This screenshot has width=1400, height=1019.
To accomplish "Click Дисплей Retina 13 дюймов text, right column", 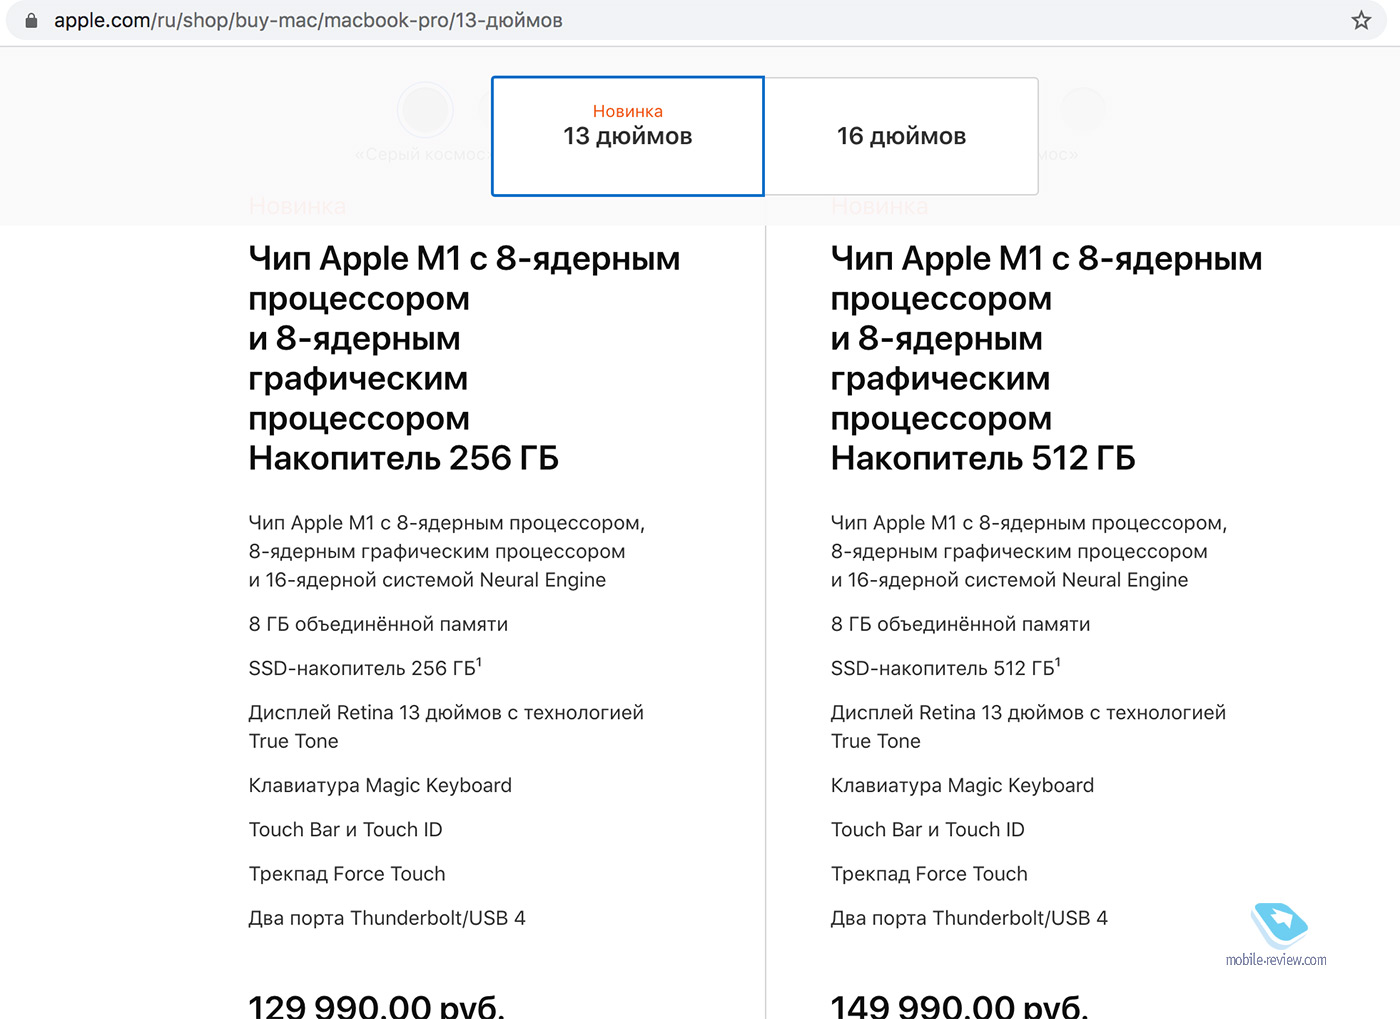I will point(1028,726).
